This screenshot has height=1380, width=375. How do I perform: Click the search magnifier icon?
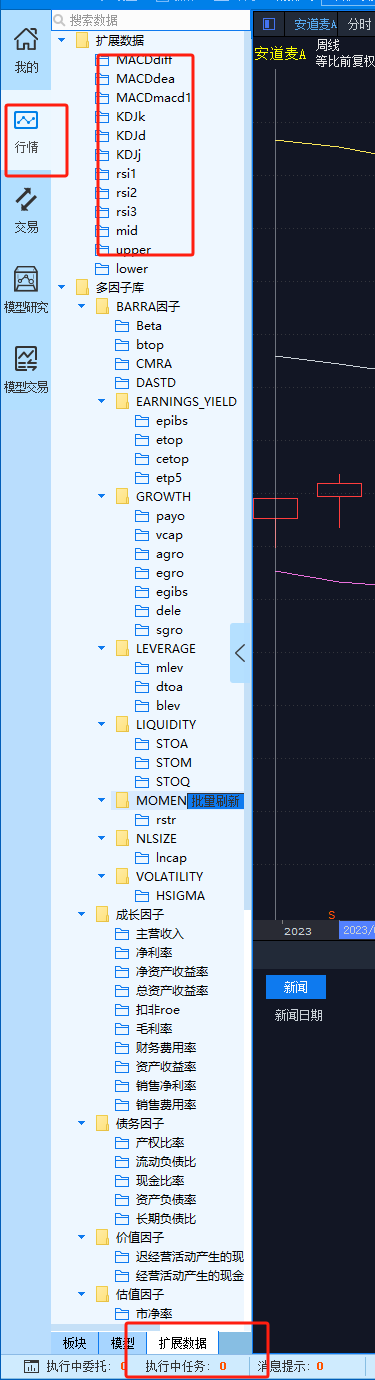(60, 20)
